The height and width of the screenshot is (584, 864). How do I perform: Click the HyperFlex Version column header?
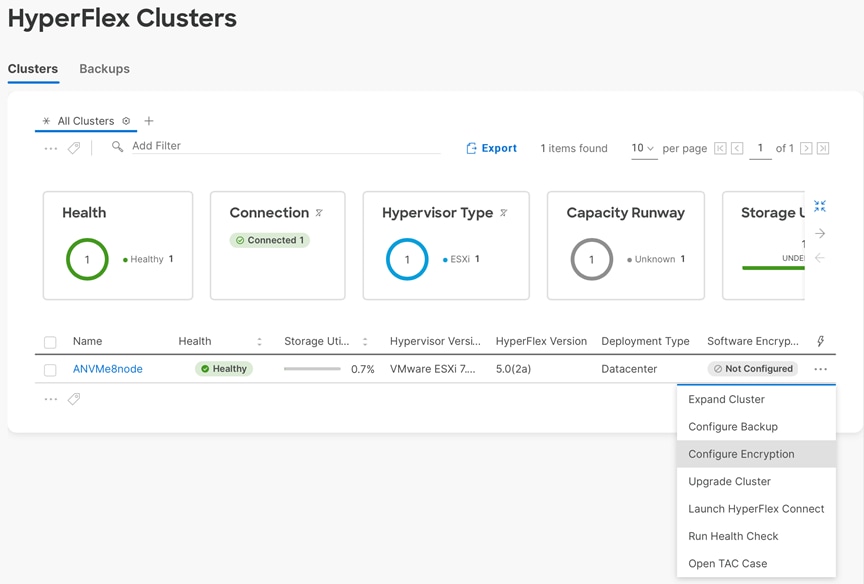click(x=541, y=341)
